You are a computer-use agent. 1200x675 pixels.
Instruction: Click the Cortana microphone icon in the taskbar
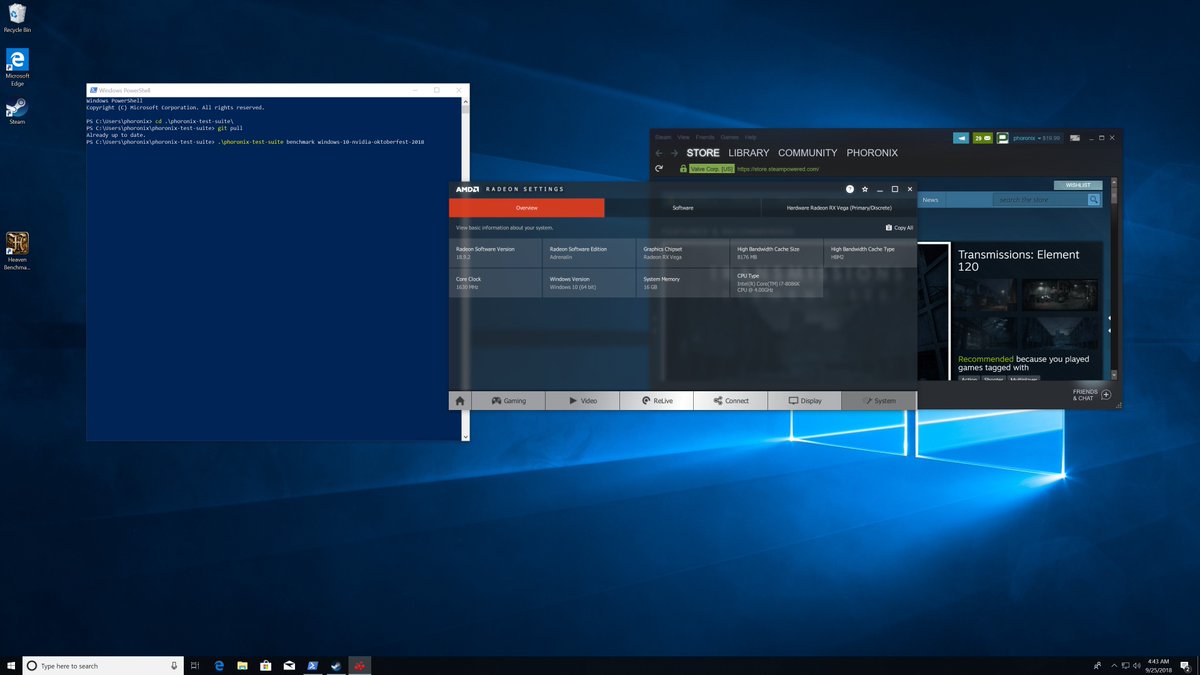coord(174,665)
